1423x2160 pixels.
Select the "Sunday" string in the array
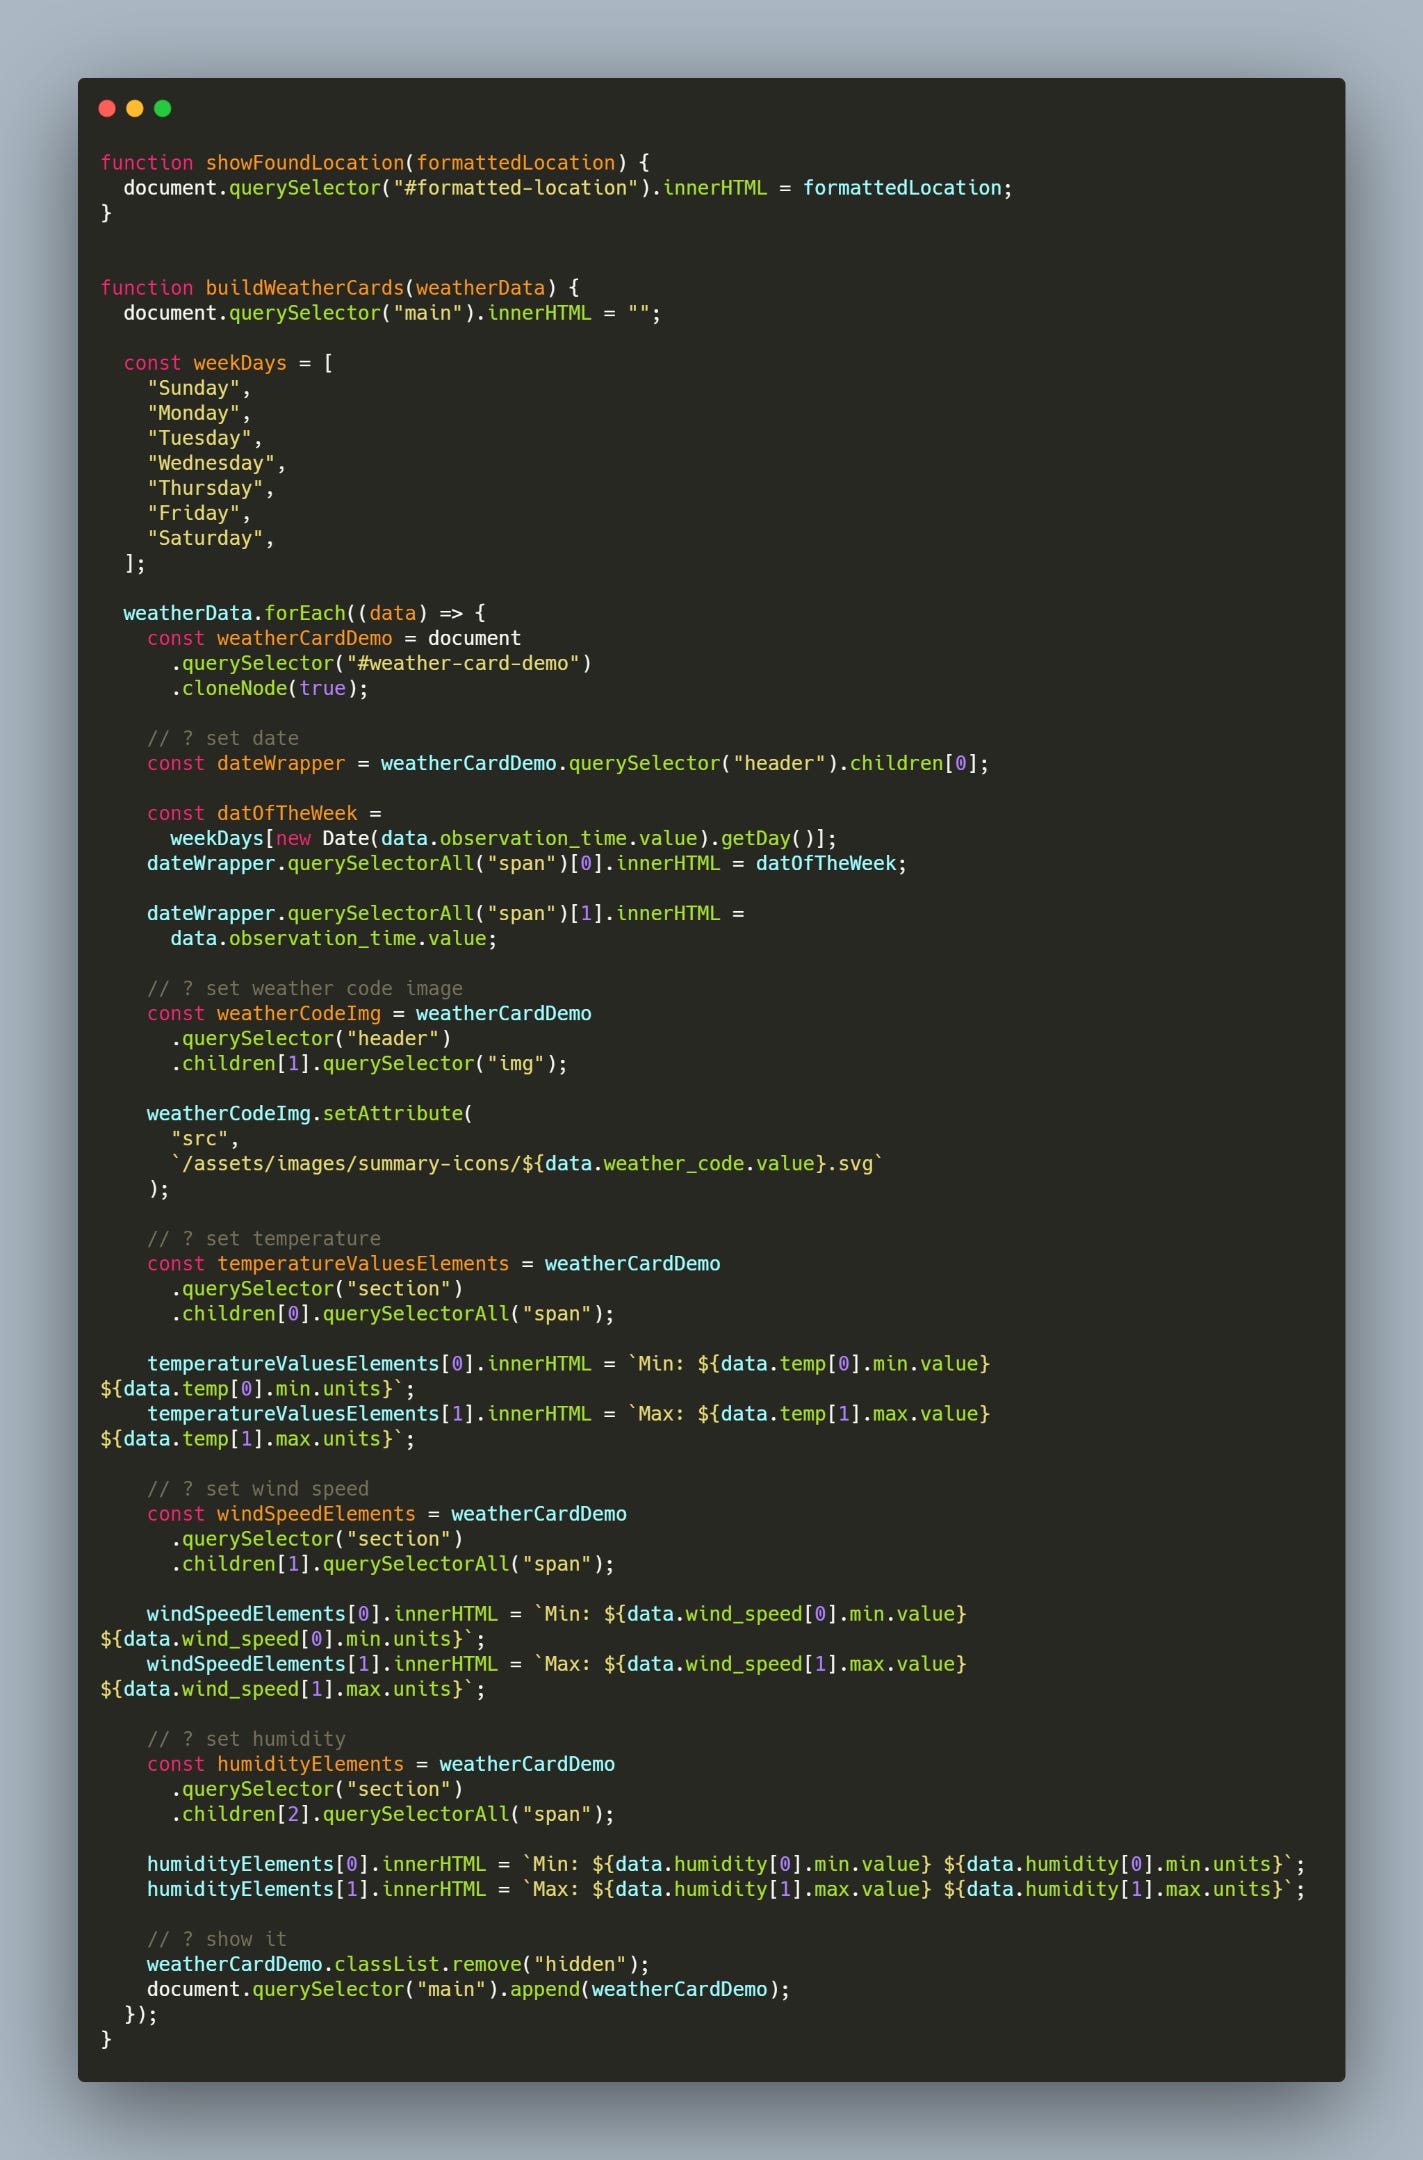pos(194,388)
